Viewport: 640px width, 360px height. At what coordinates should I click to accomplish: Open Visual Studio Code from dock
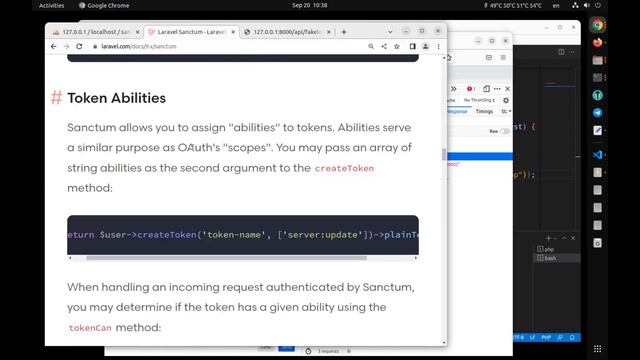click(x=598, y=155)
